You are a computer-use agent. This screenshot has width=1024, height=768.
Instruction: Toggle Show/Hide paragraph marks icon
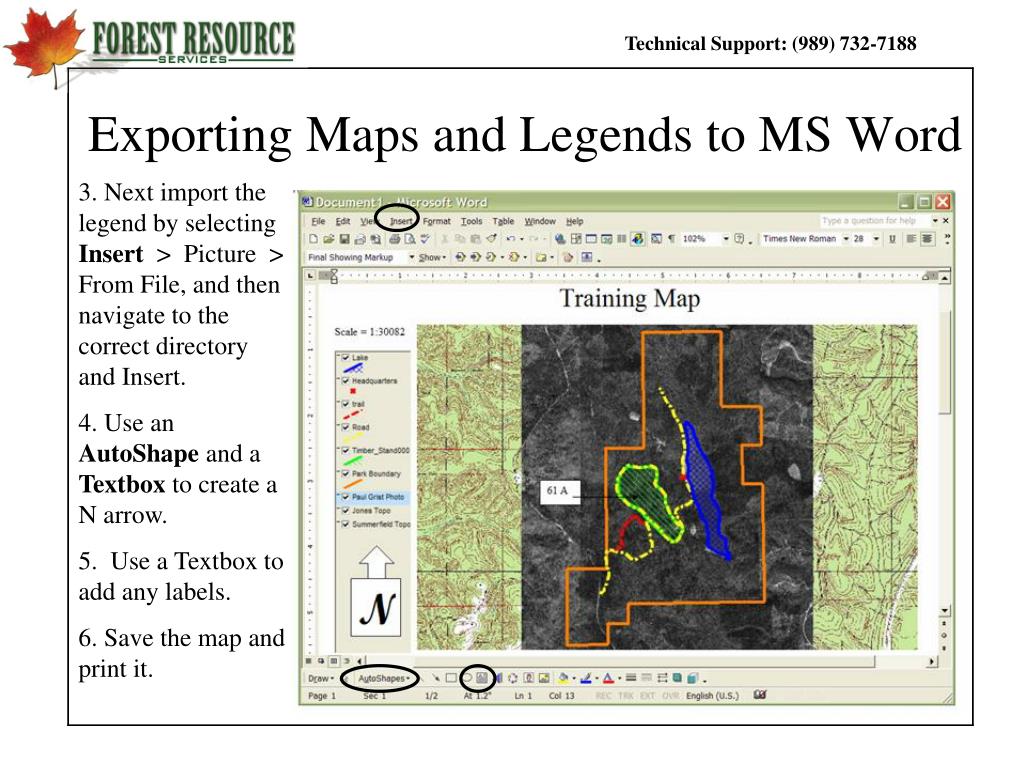coord(671,239)
